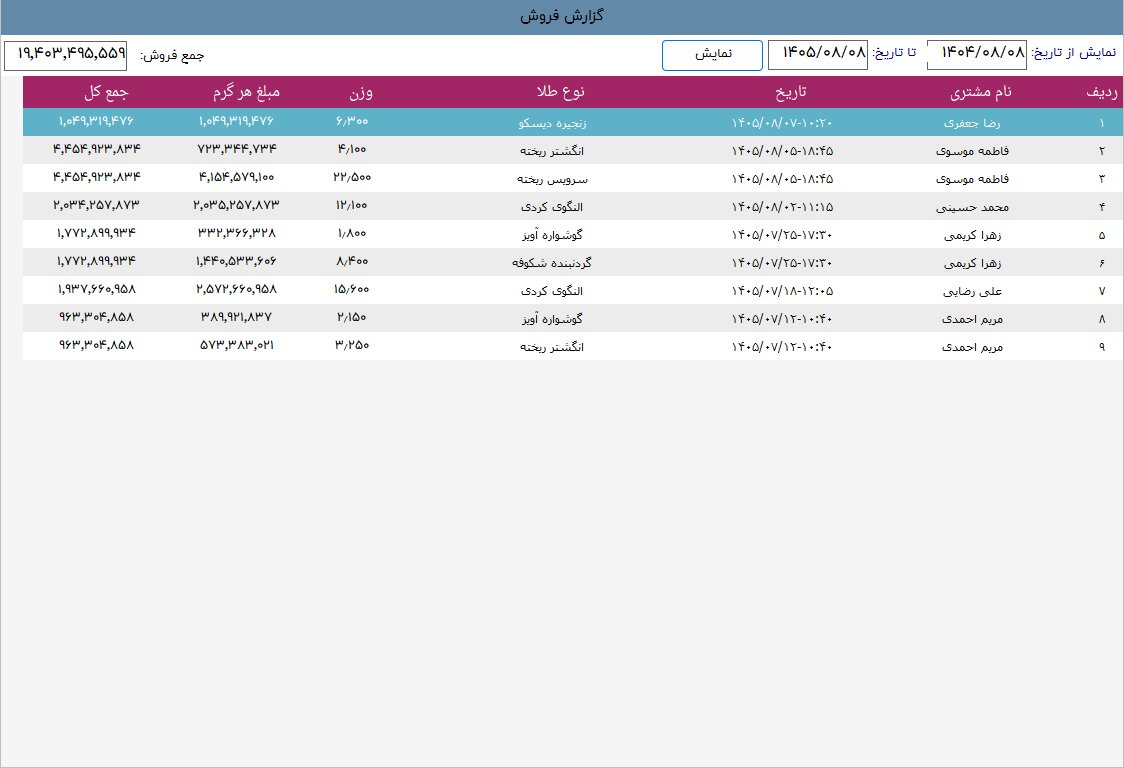Click gold type cell 'زنجیره دیسکو'

(x=552, y=123)
